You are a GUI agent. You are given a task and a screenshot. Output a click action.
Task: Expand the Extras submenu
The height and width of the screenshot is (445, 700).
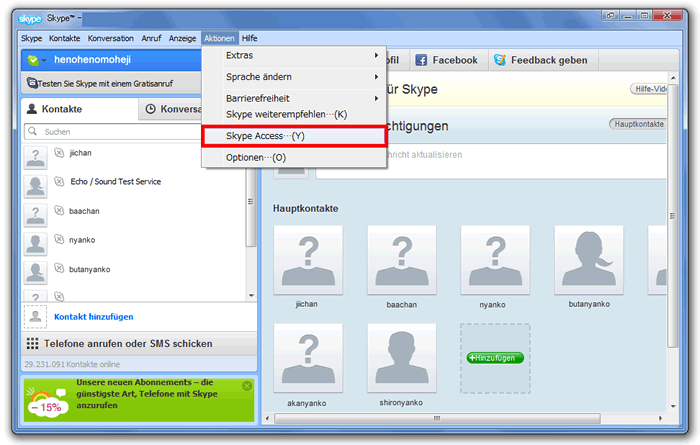pyautogui.click(x=294, y=55)
